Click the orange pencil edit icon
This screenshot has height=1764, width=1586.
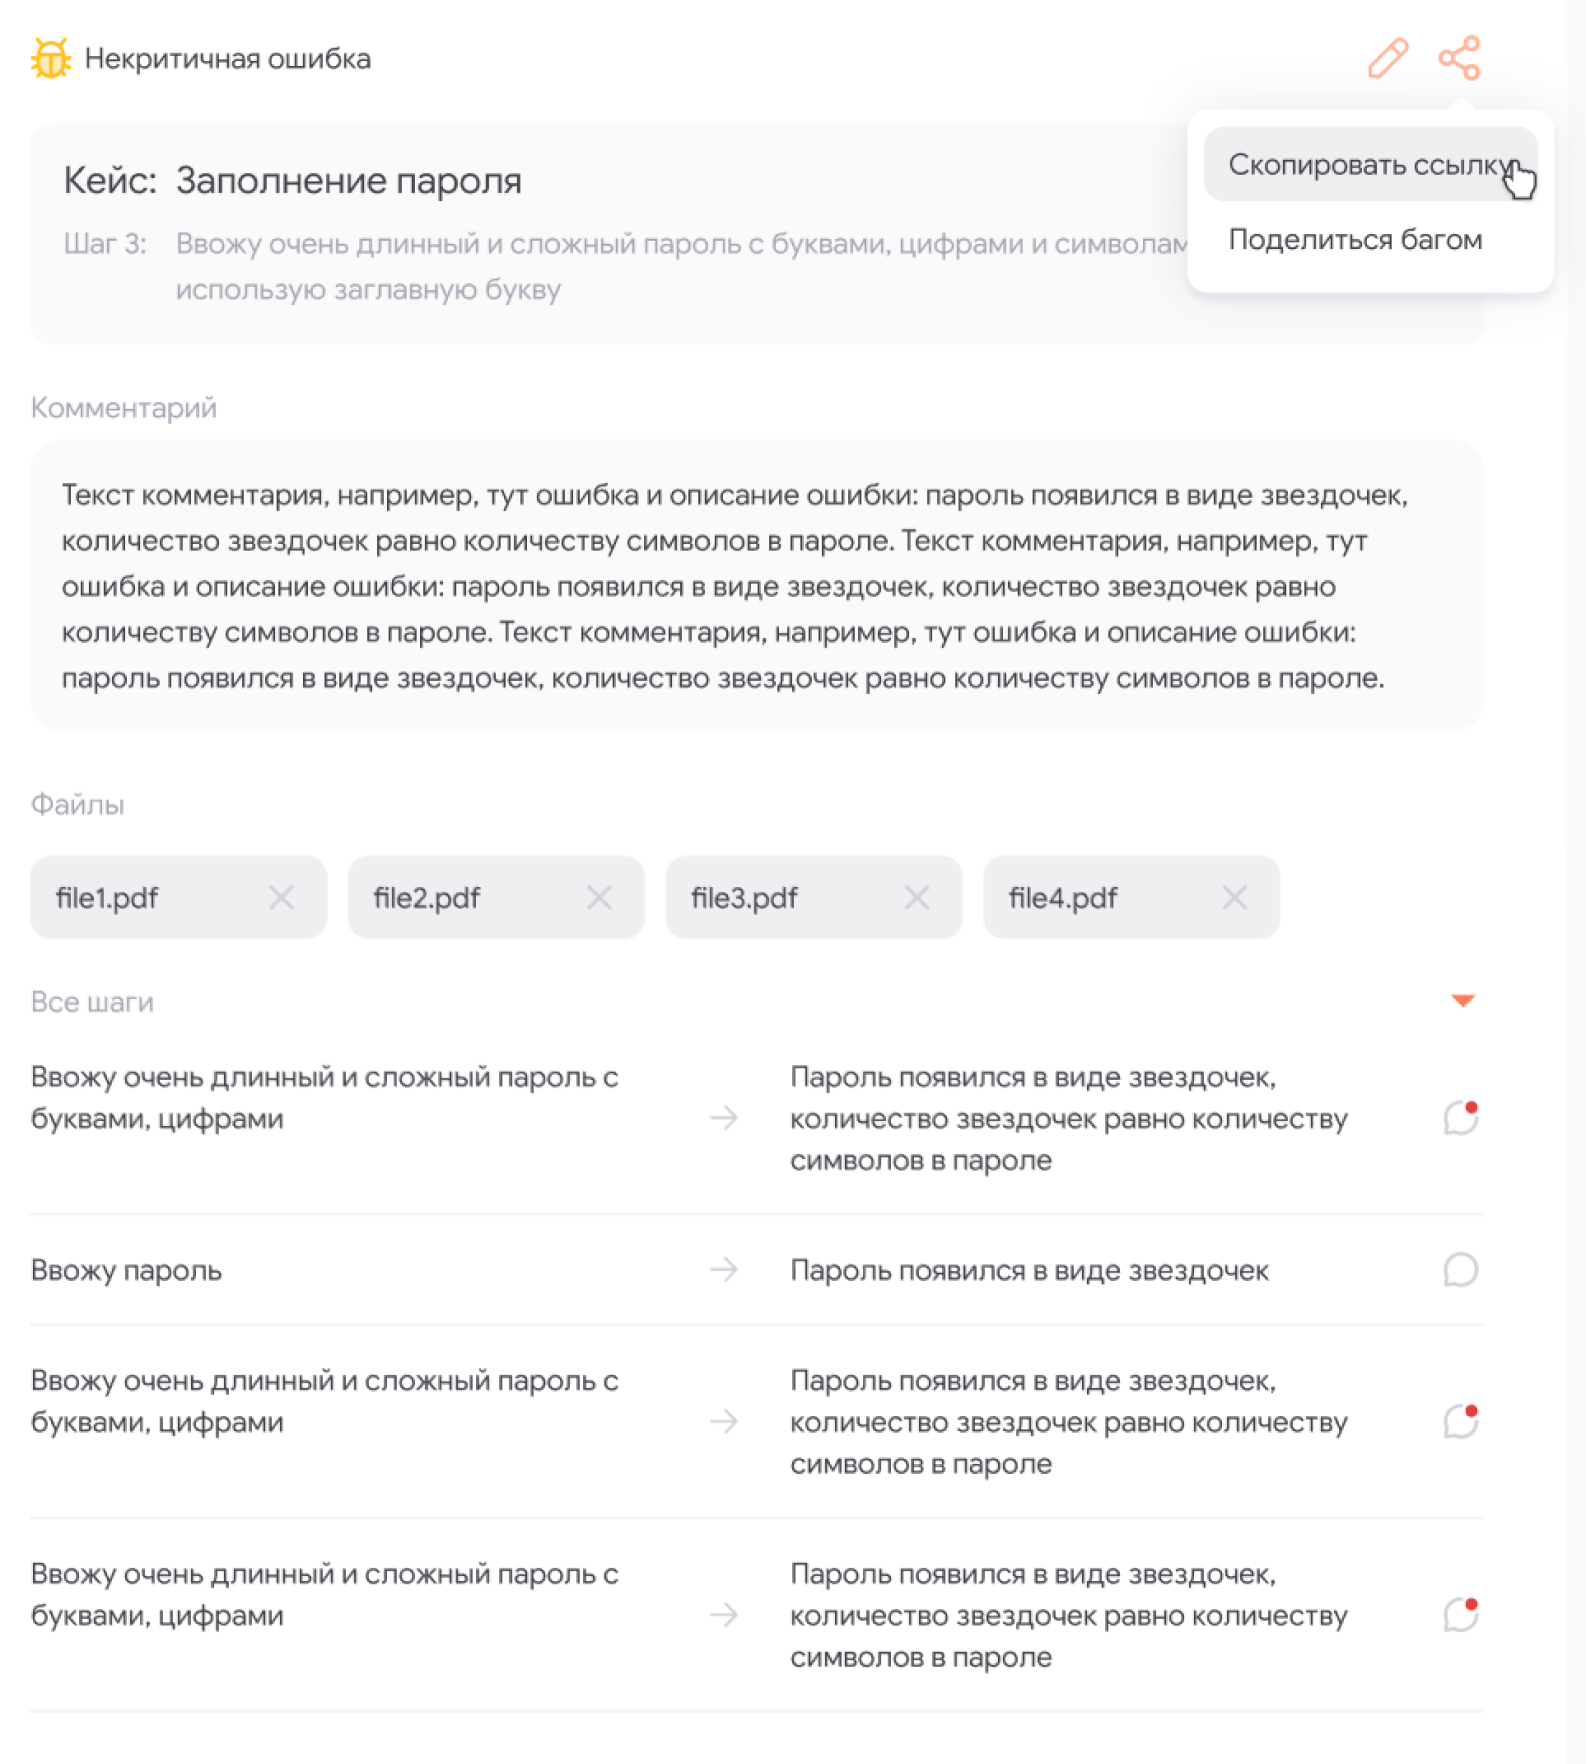tap(1387, 58)
